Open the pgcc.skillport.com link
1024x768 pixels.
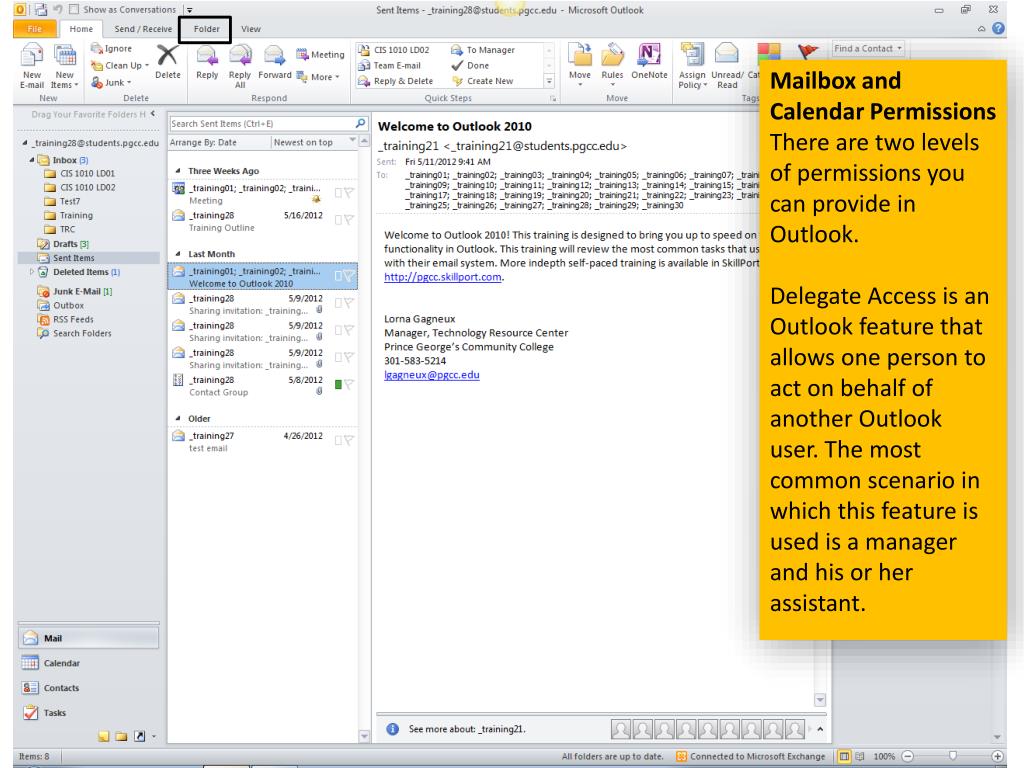(x=443, y=277)
